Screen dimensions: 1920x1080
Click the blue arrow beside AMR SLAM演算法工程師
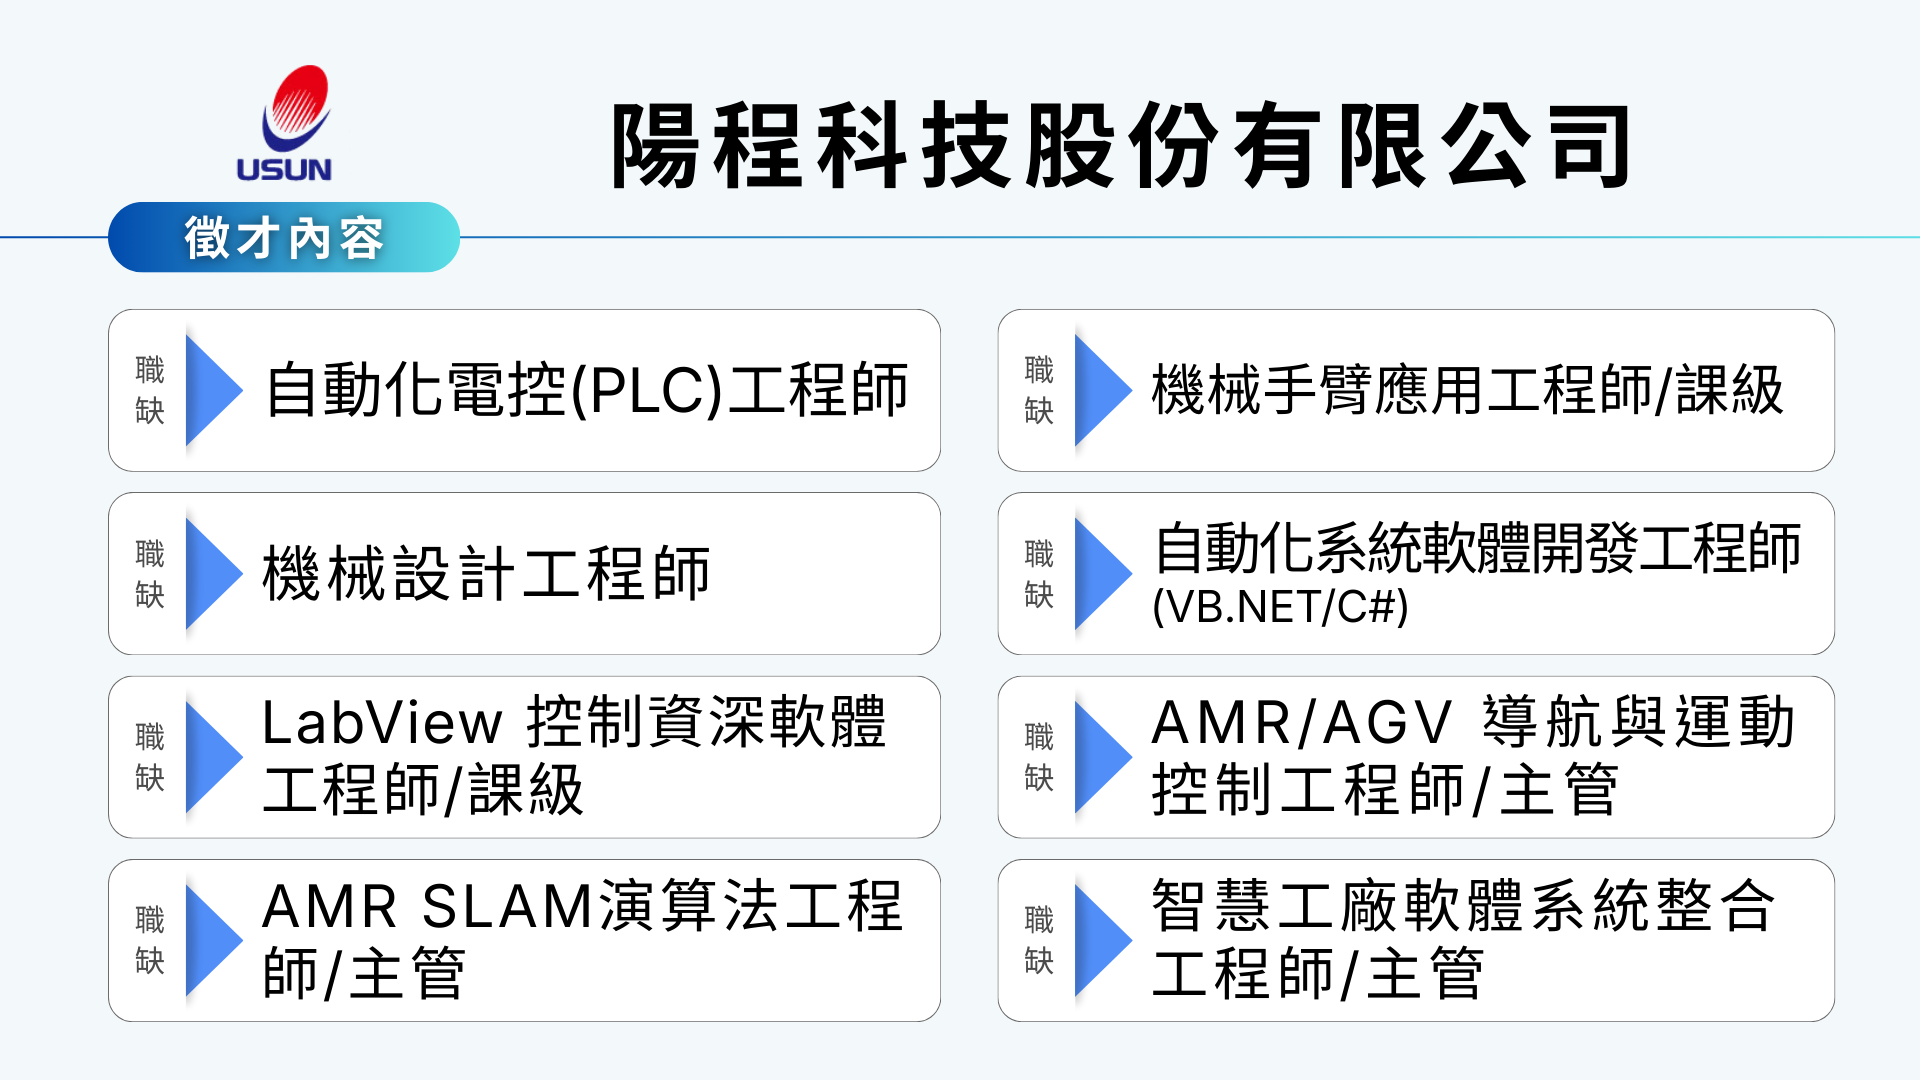[211, 940]
